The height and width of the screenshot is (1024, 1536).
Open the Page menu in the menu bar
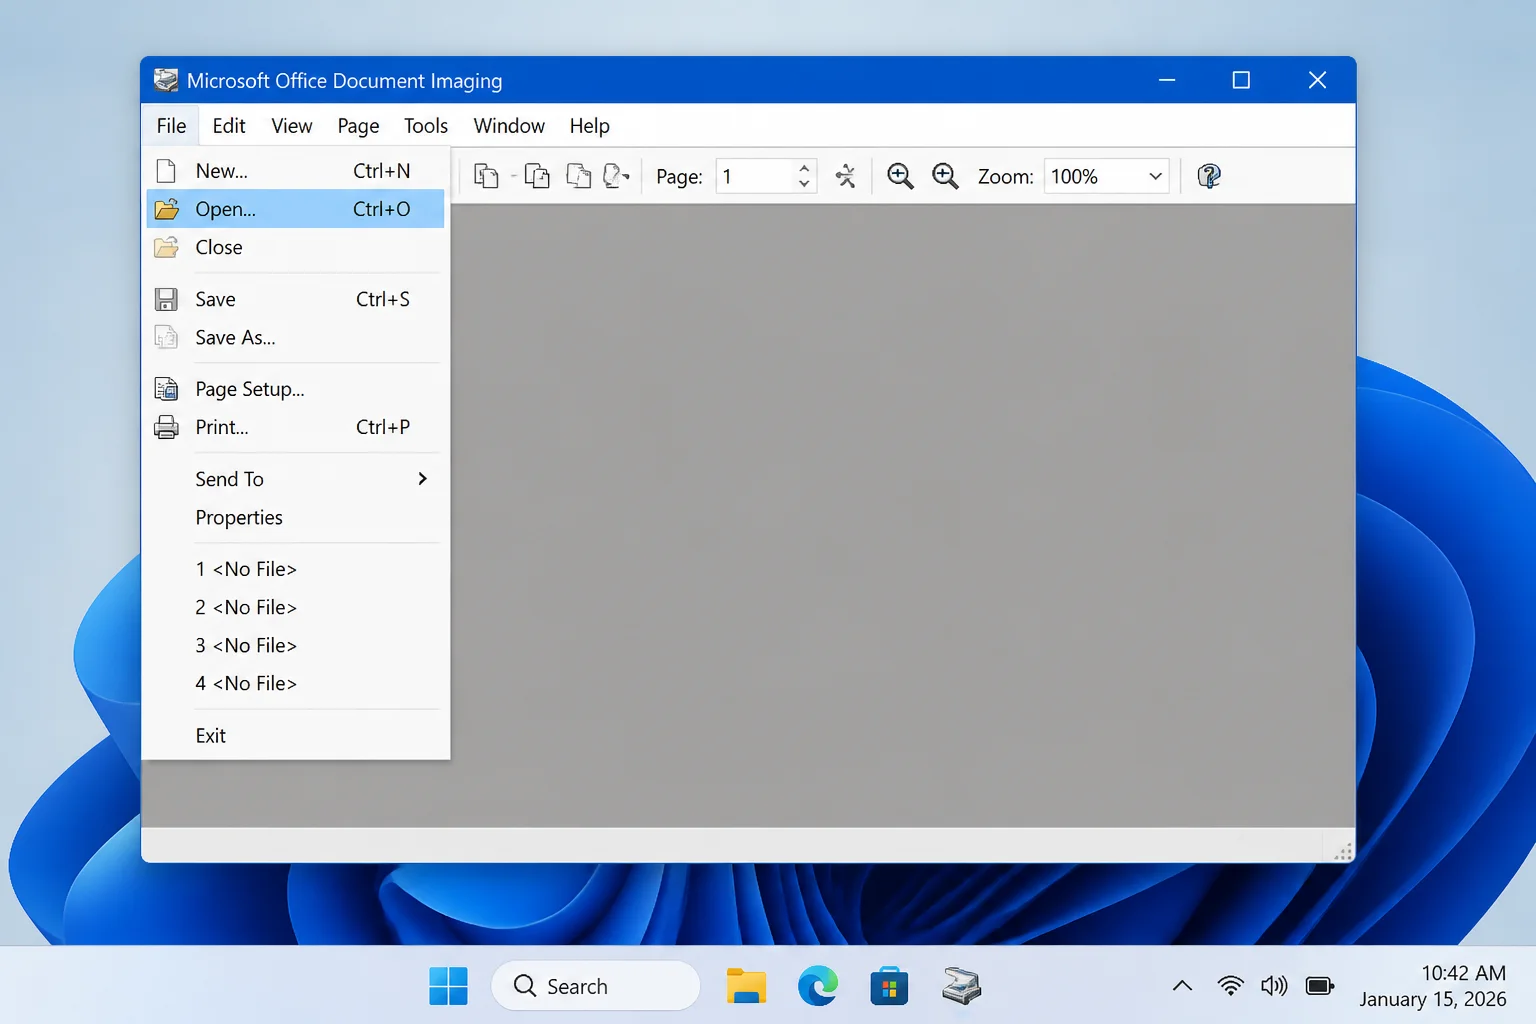pyautogui.click(x=358, y=126)
